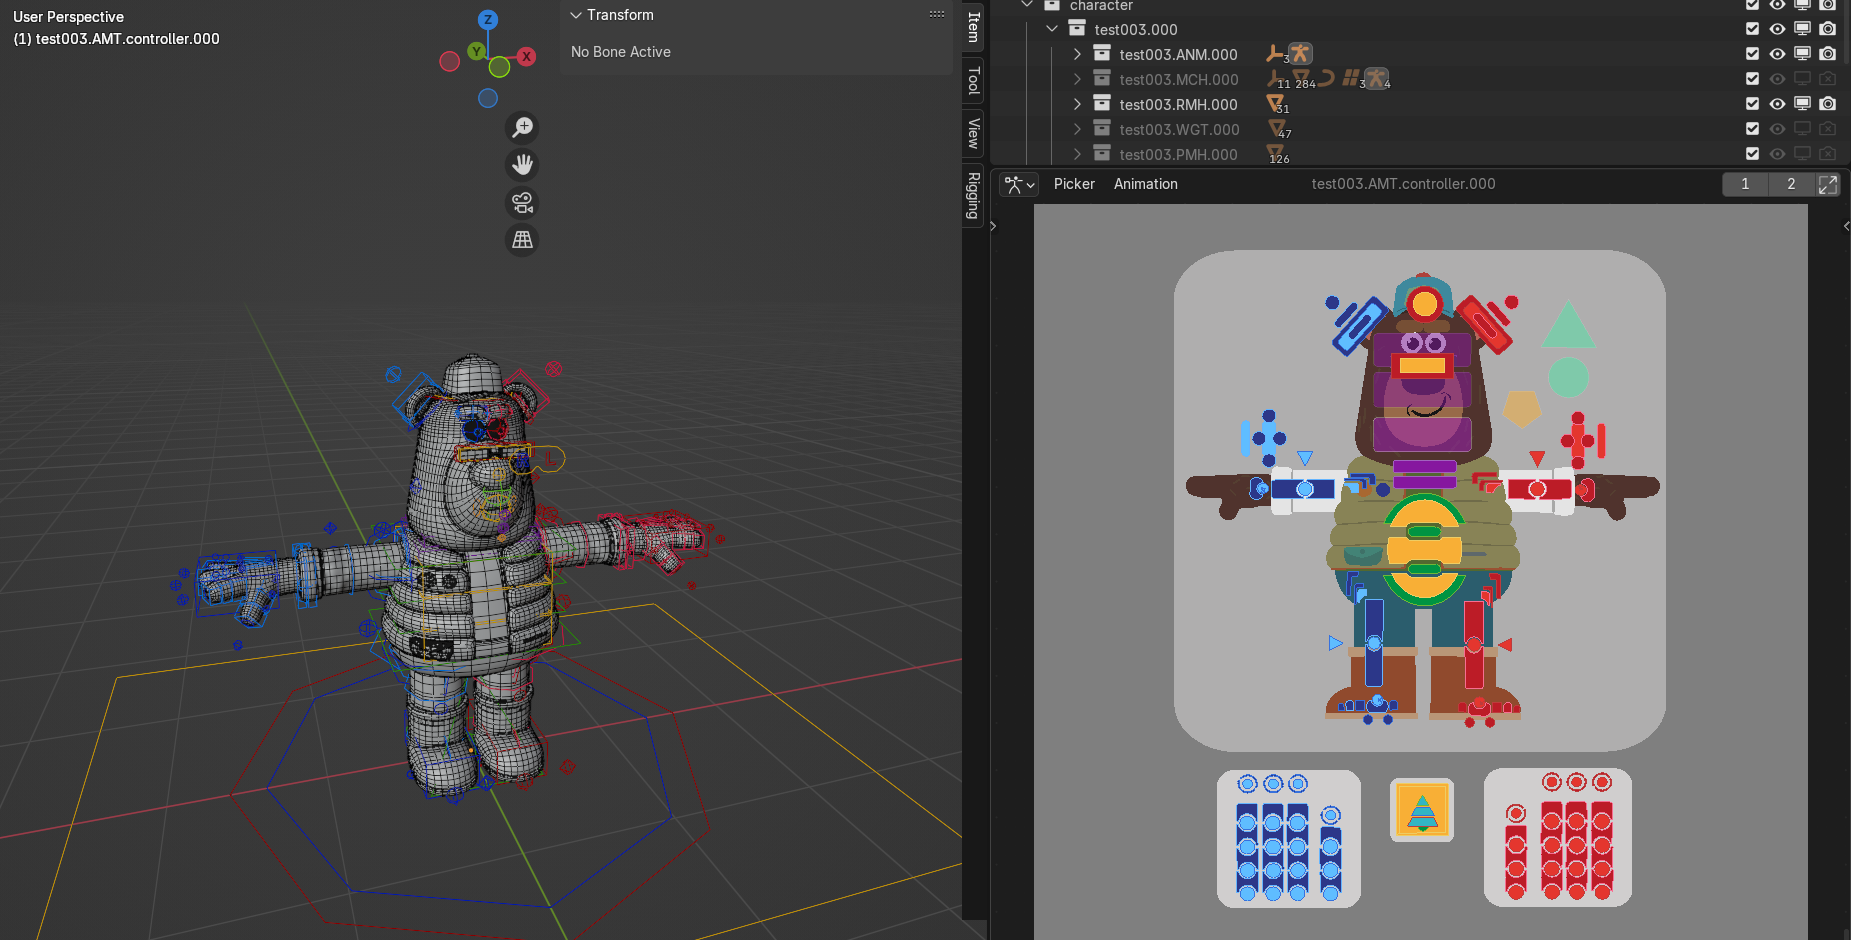Image resolution: width=1851 pixels, height=940 pixels.
Task: Click the picker page 2 button
Action: click(x=1790, y=184)
